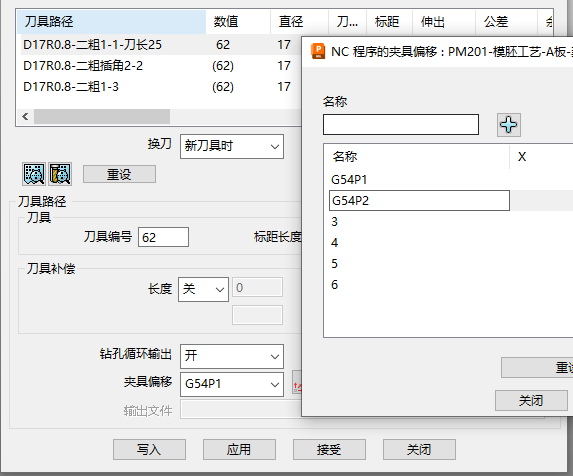Screen dimensions: 573x476
Task: Click the toolpath list left scroll arrow
Action: coord(25,117)
